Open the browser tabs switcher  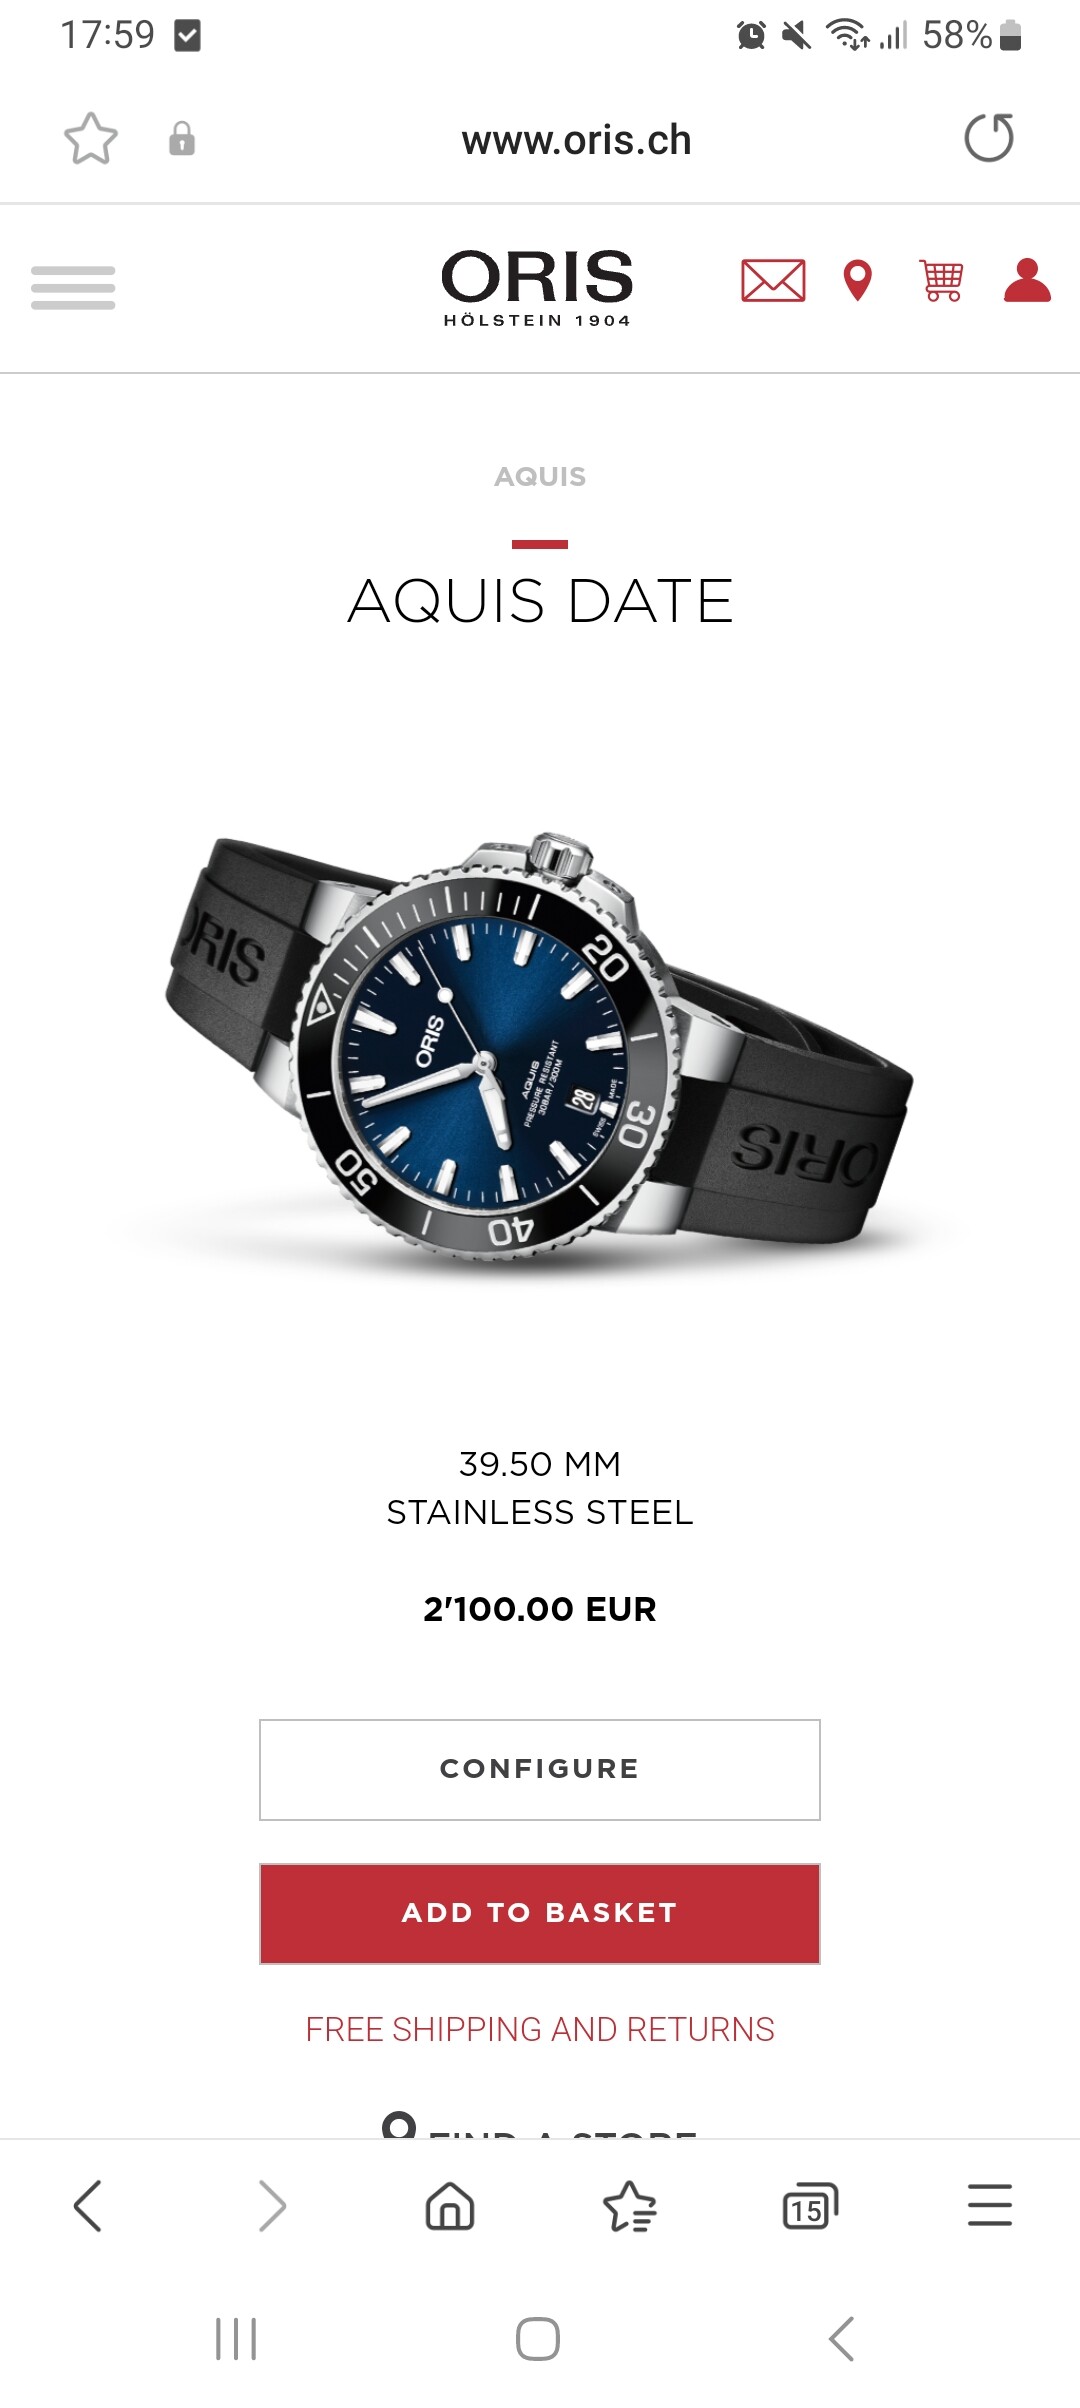(x=810, y=2205)
